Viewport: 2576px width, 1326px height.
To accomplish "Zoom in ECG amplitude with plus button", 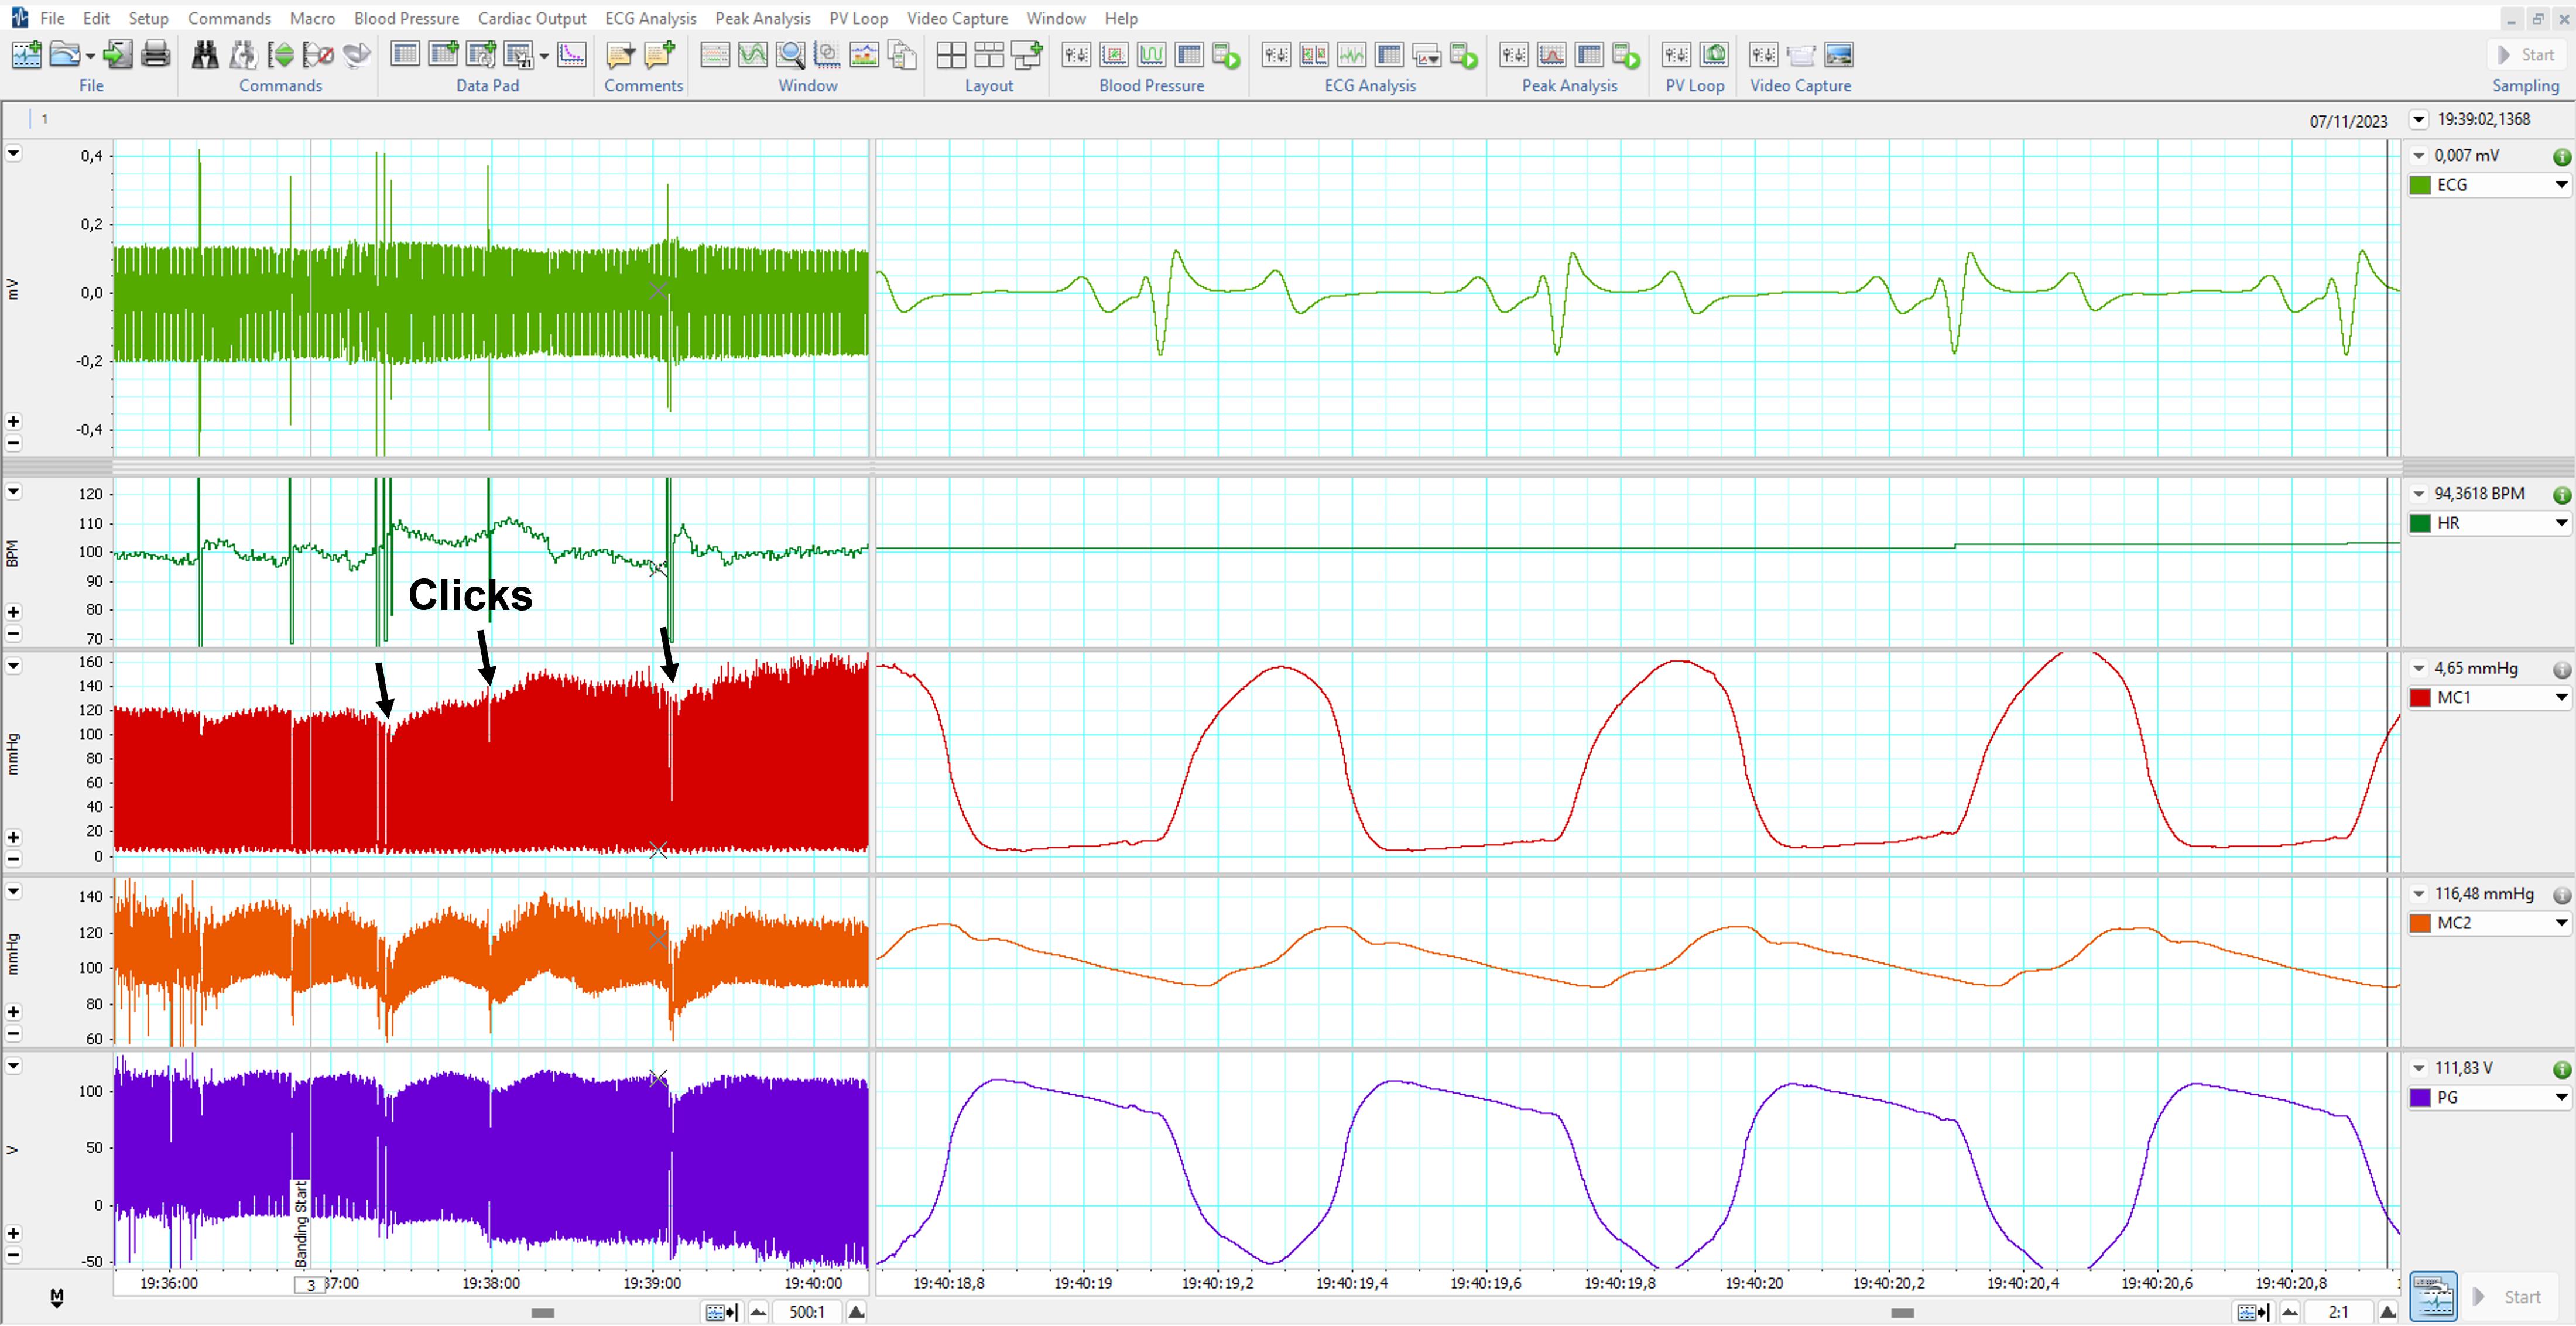I will tap(13, 421).
